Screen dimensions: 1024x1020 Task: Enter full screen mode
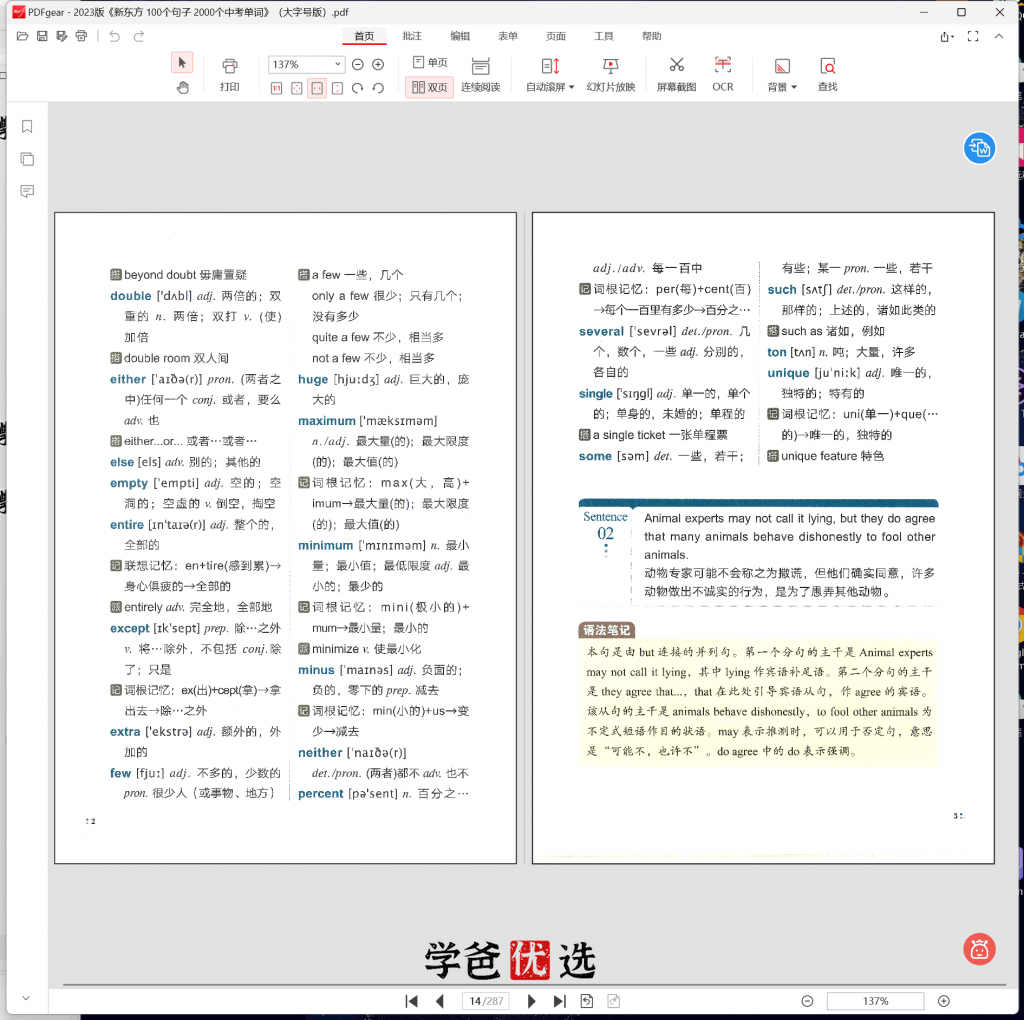coord(973,37)
